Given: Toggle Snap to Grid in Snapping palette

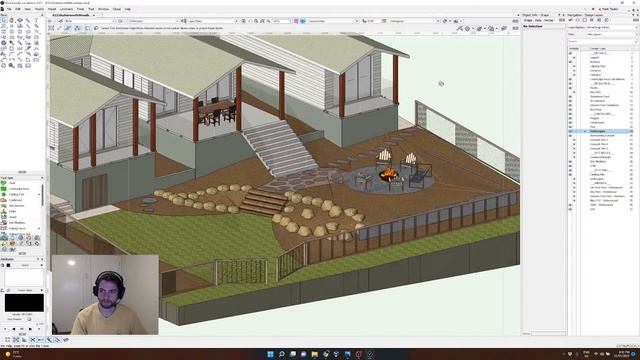Looking at the screenshot, I should [x=8, y=340].
